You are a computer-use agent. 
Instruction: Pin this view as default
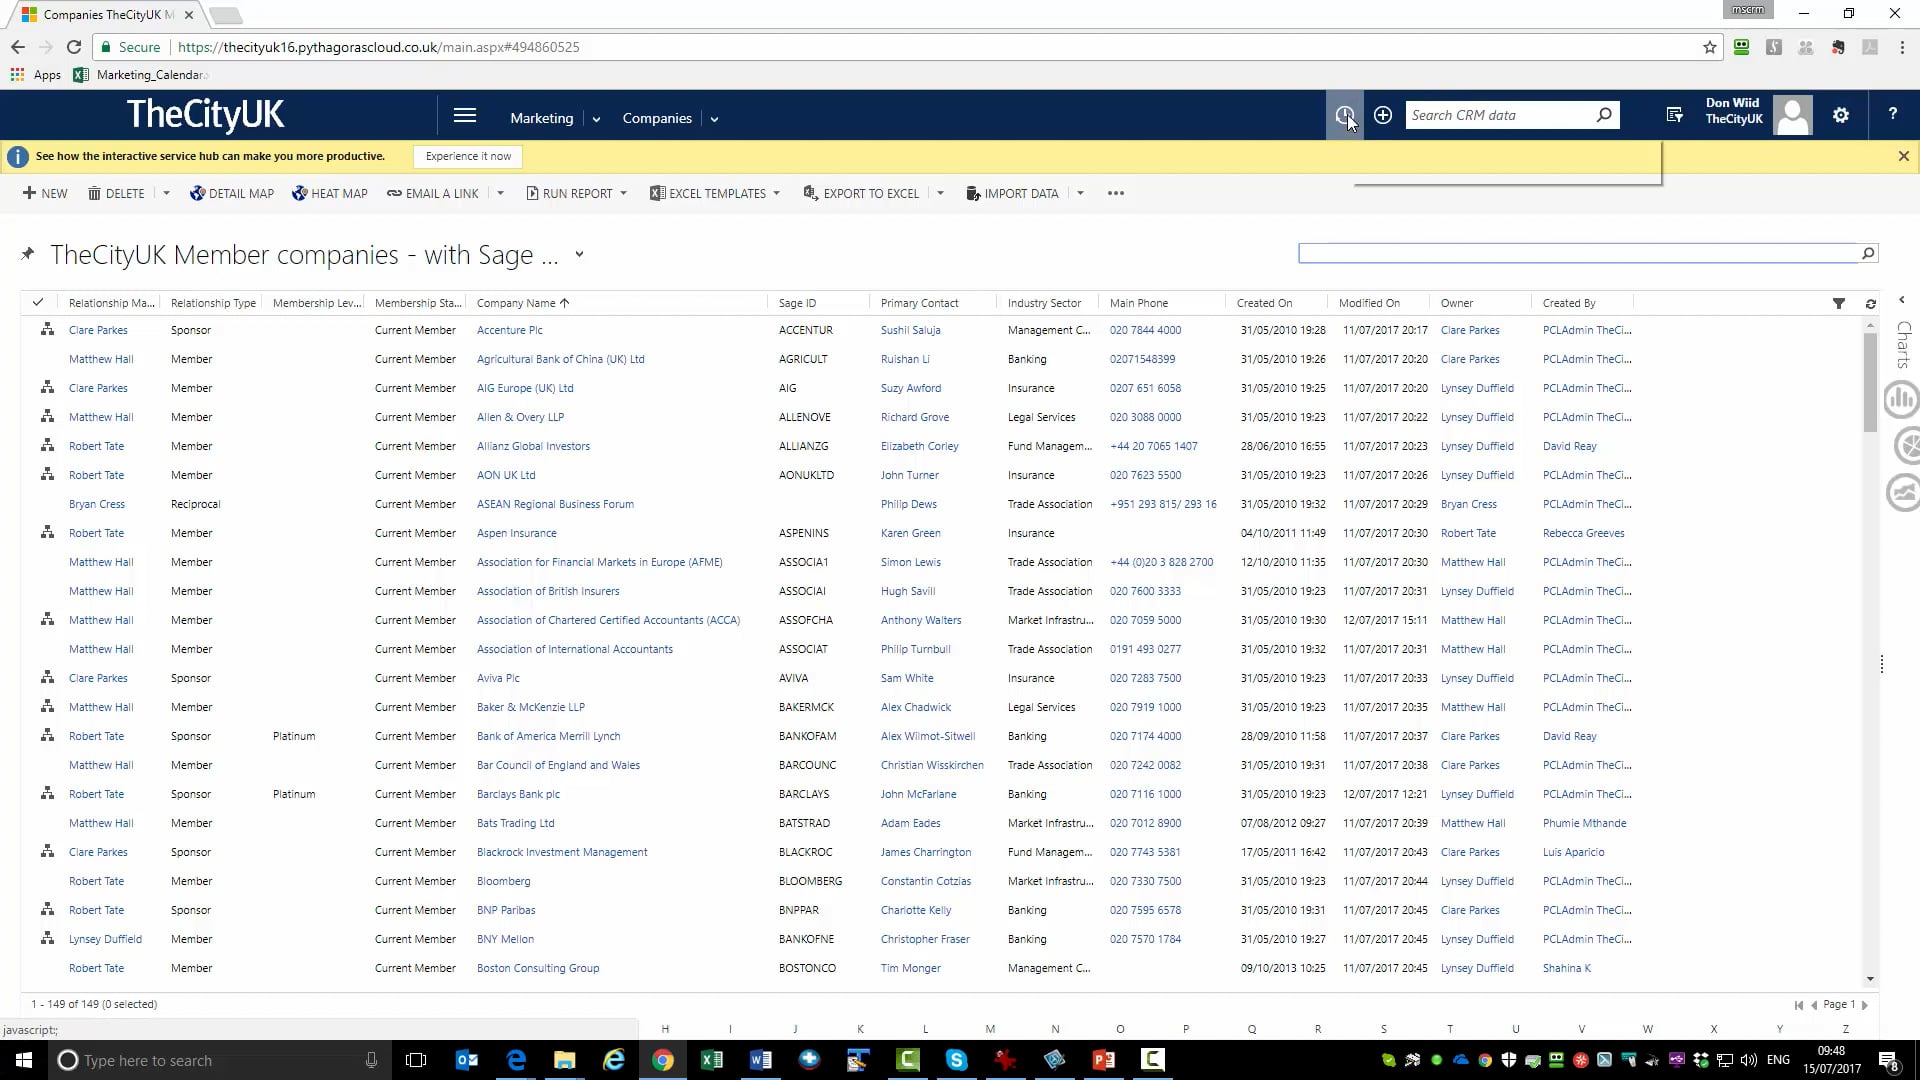tap(28, 254)
